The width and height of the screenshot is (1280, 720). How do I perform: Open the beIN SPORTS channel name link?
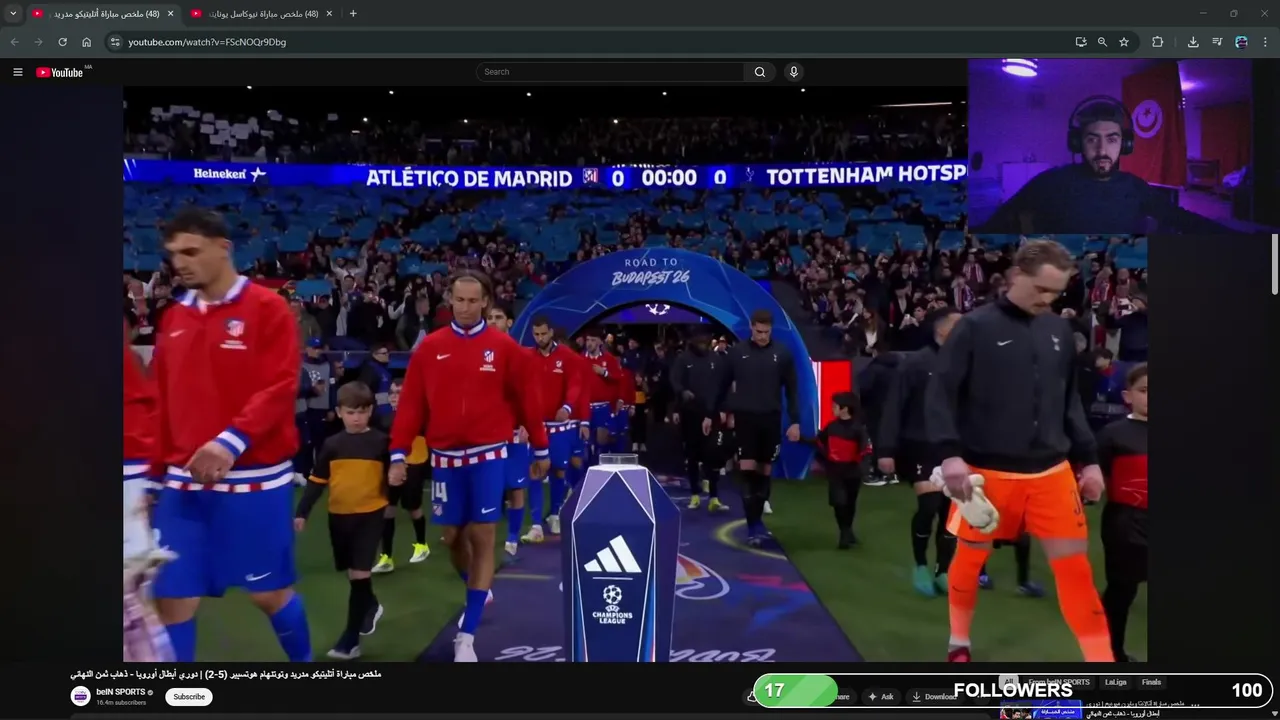click(121, 692)
